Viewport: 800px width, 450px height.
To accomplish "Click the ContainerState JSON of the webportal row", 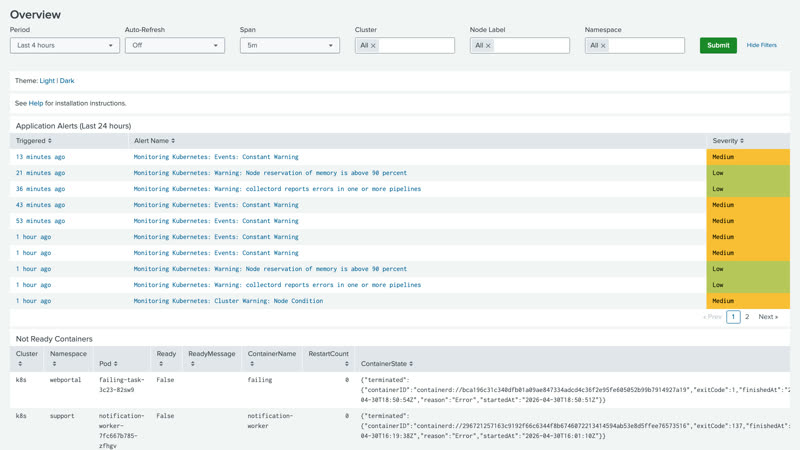I will pos(575,390).
